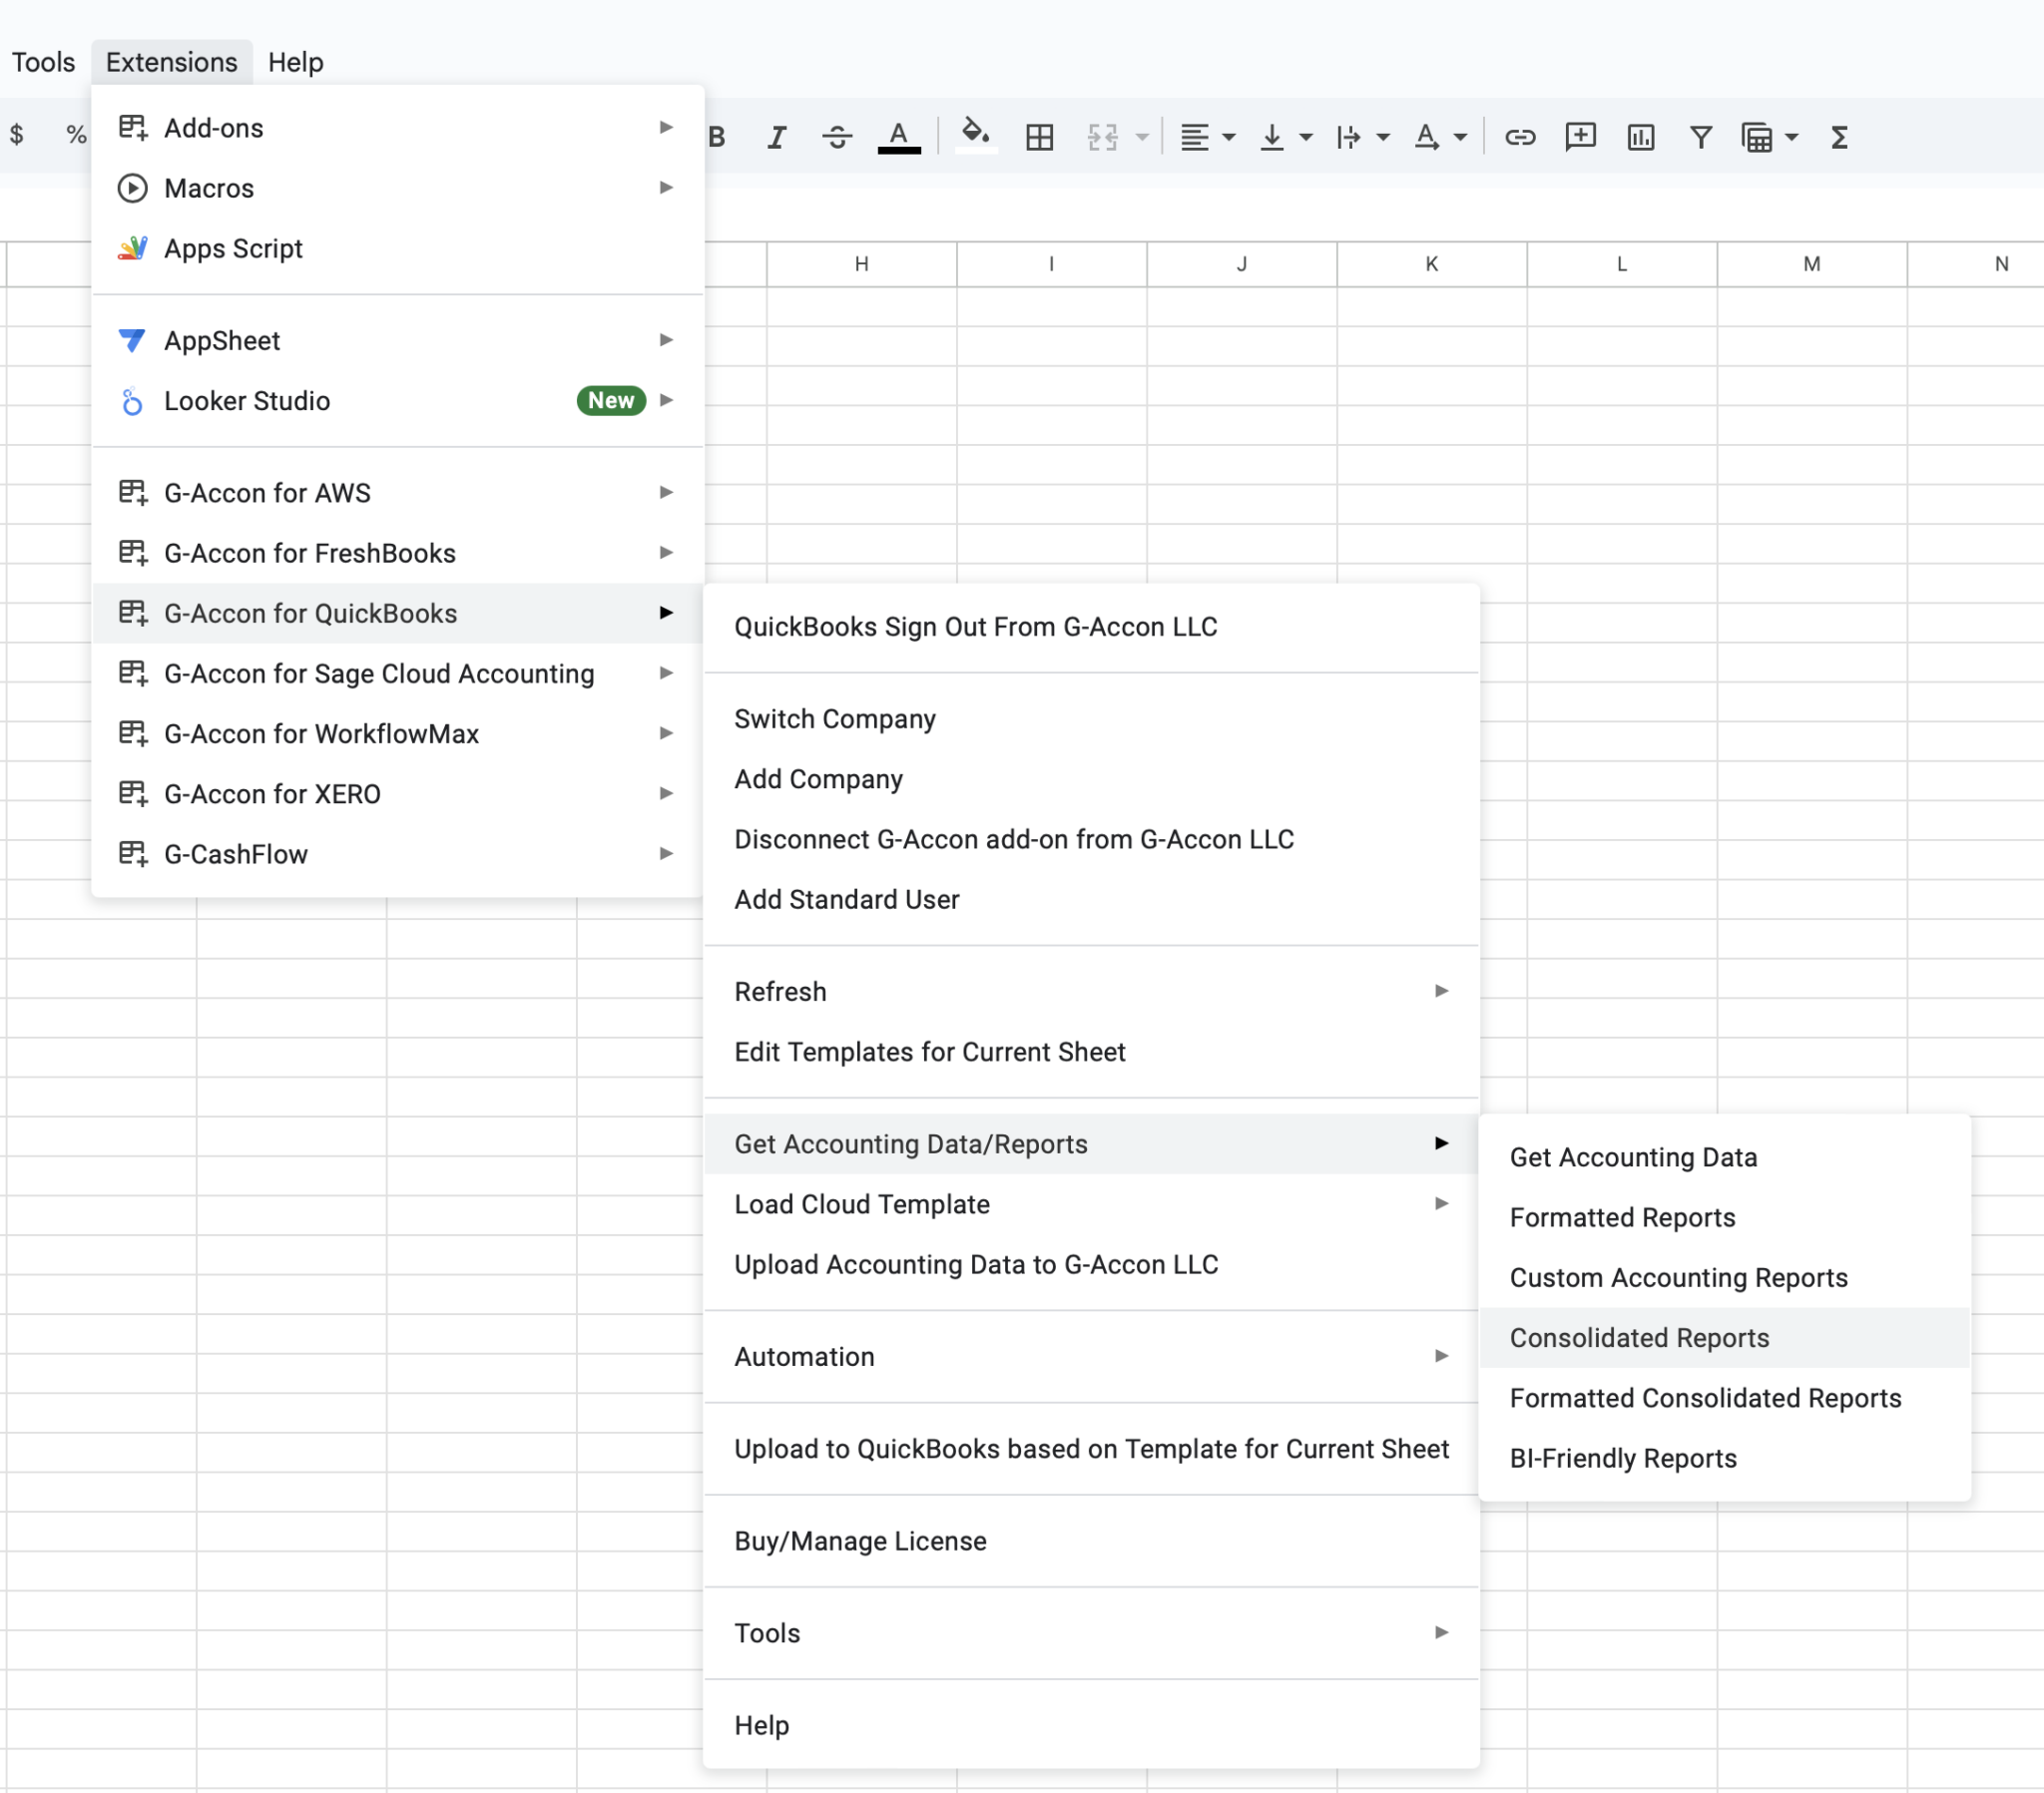Expand G-CashFlow submenu
Viewport: 2044px width, 1793px height.
[397, 854]
